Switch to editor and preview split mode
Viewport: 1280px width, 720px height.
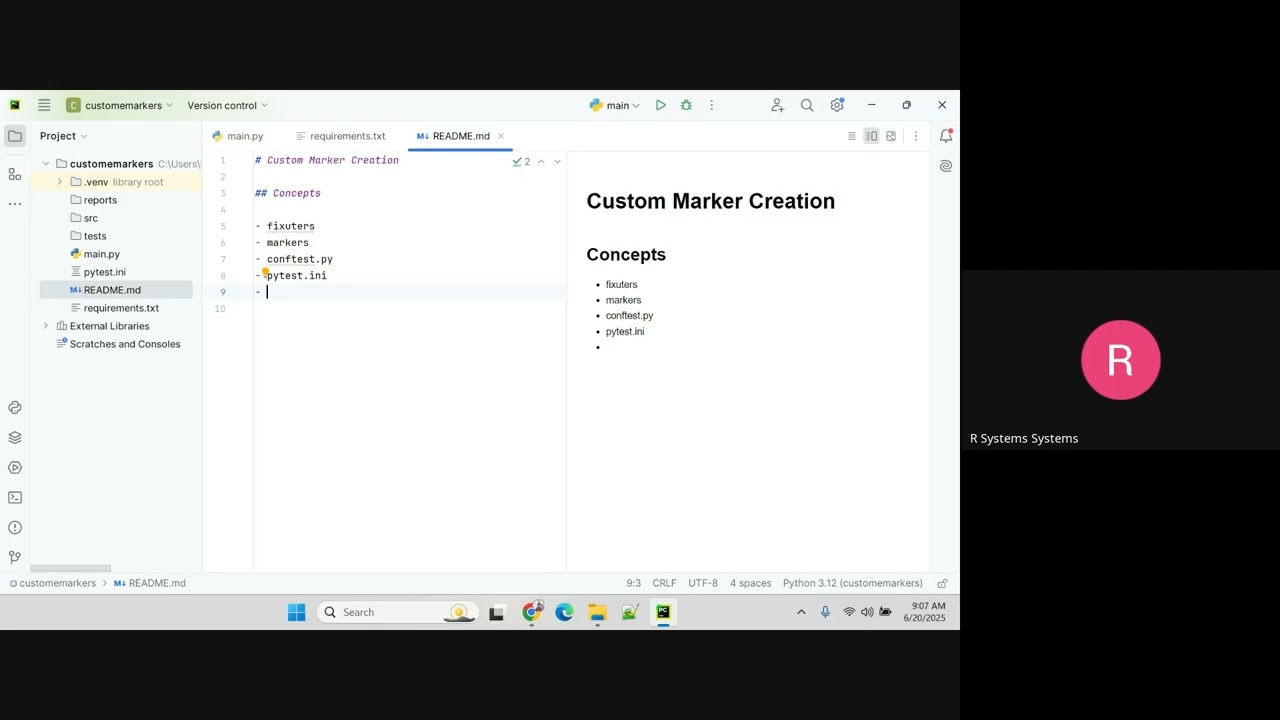coord(871,136)
